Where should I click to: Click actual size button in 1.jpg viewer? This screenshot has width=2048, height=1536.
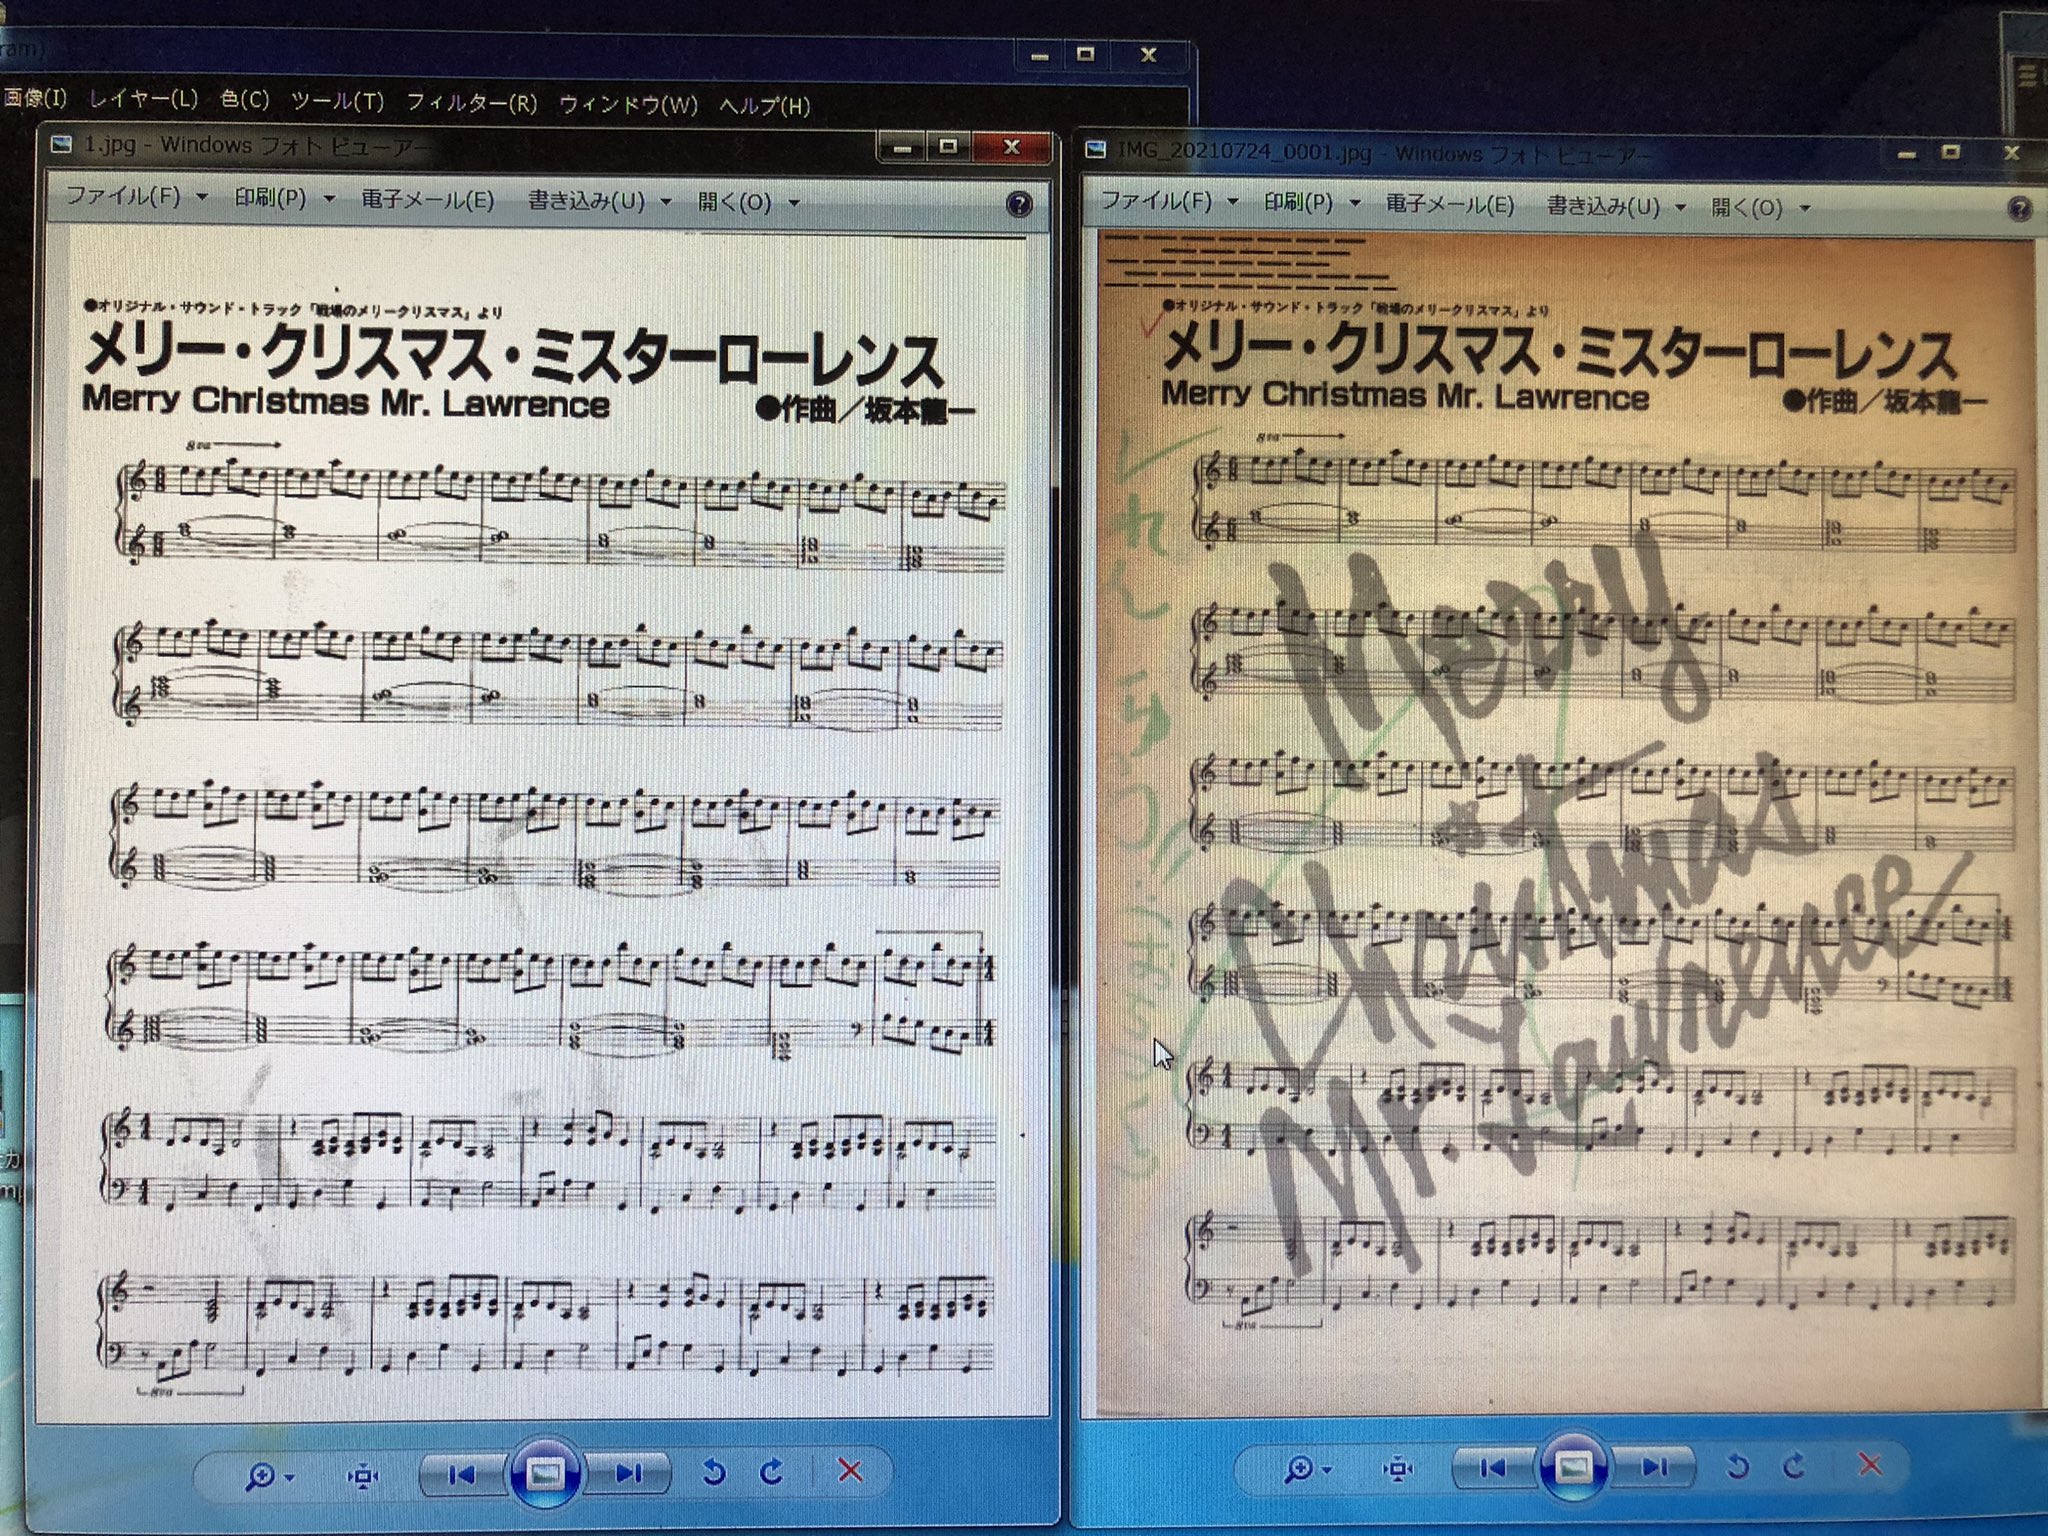[x=363, y=1475]
